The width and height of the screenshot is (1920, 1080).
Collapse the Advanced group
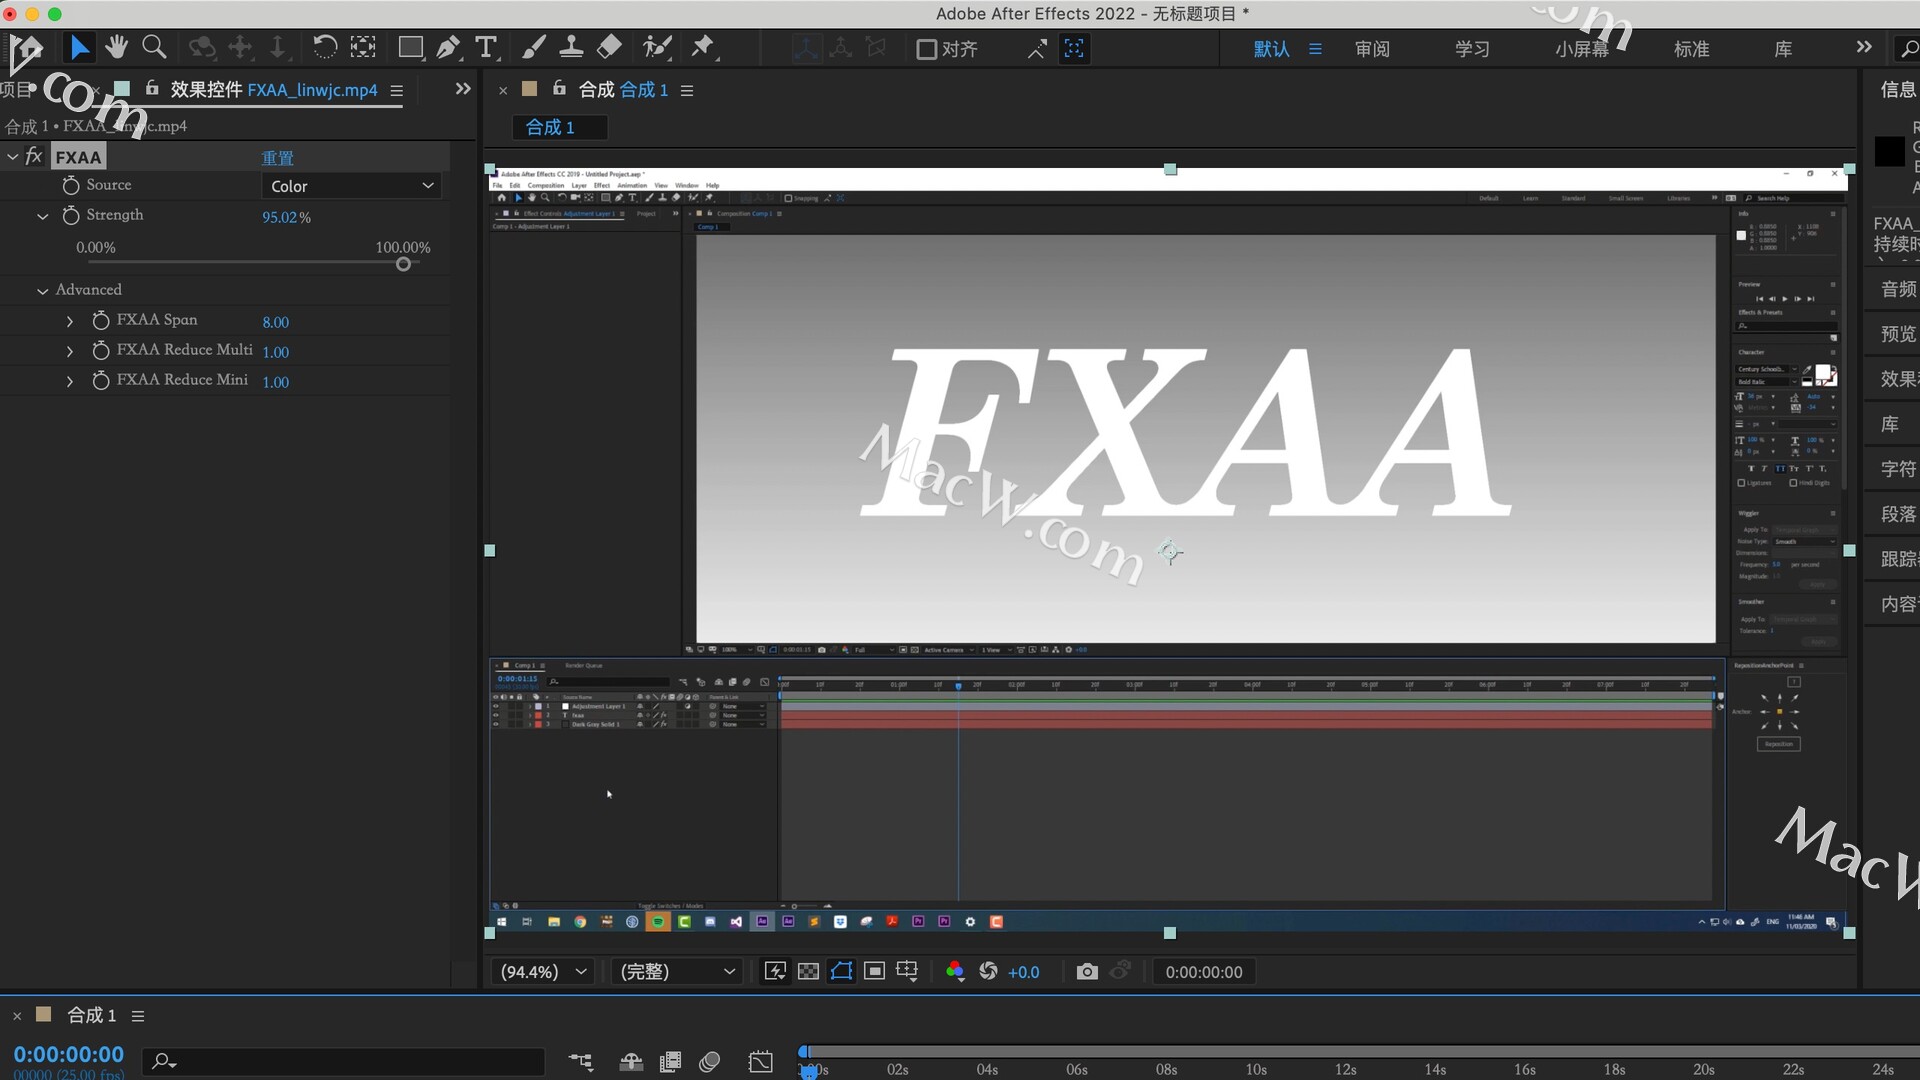pyautogui.click(x=42, y=290)
